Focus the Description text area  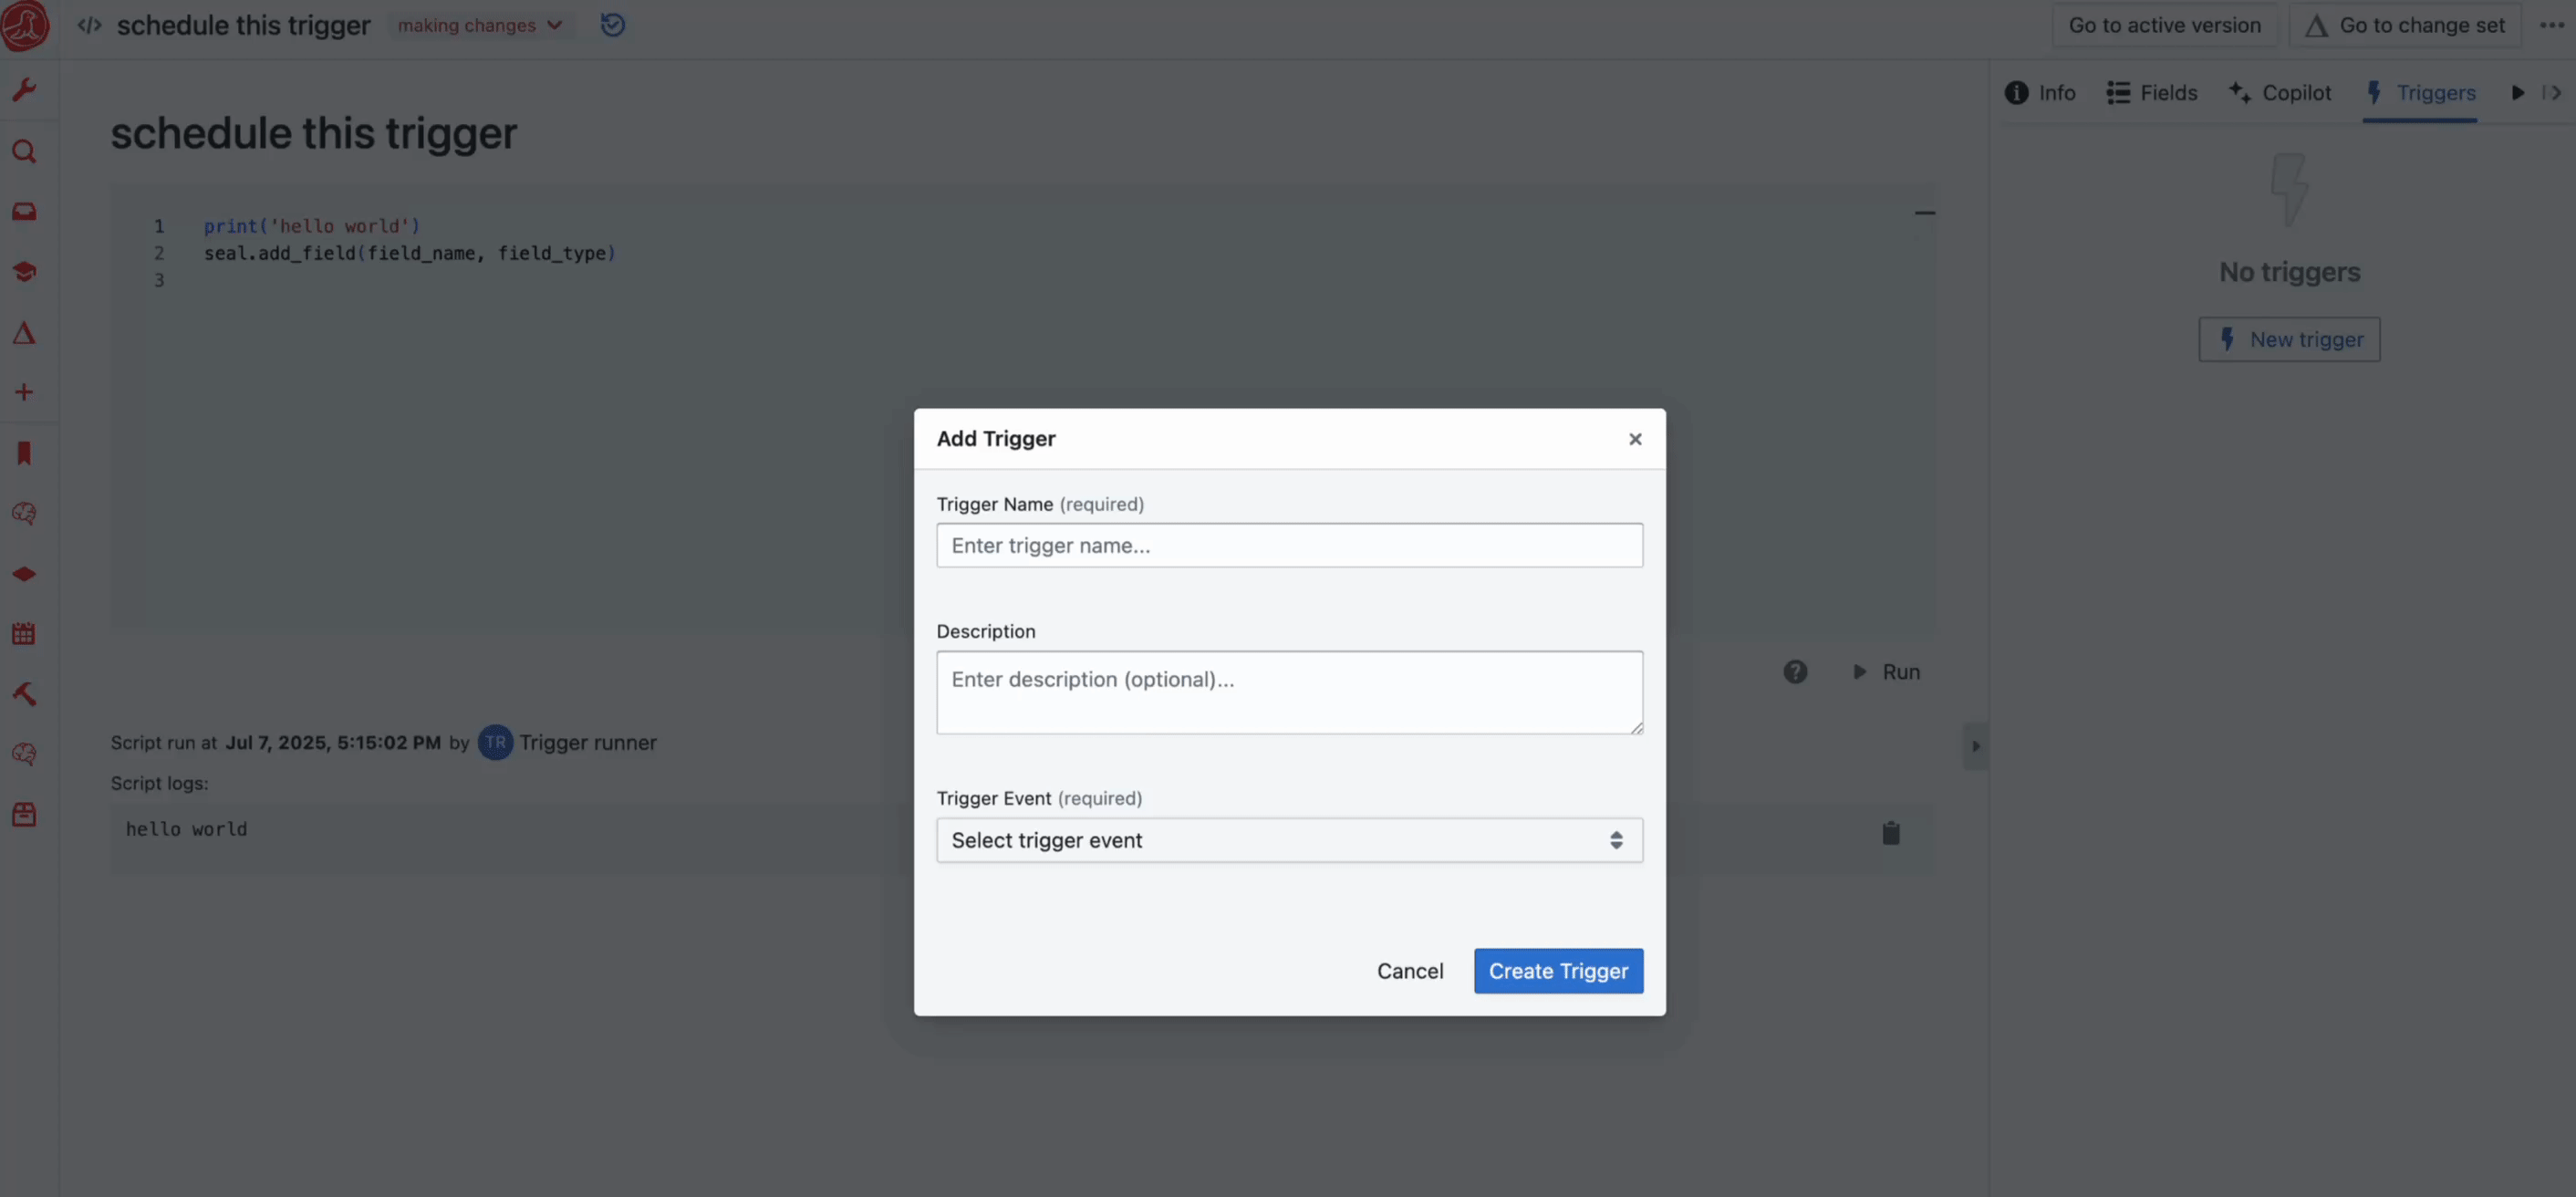click(x=1288, y=692)
